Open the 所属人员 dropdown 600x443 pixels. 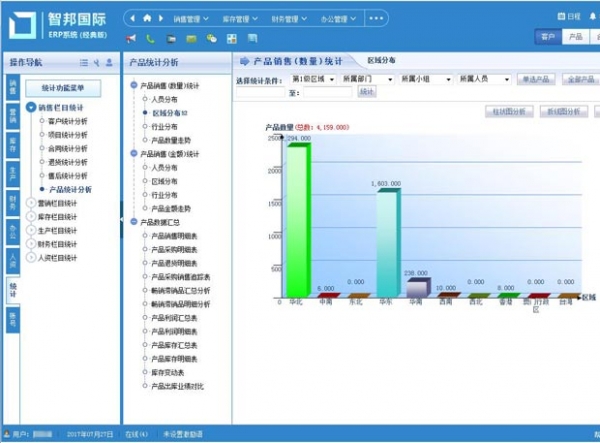pyautogui.click(x=484, y=79)
